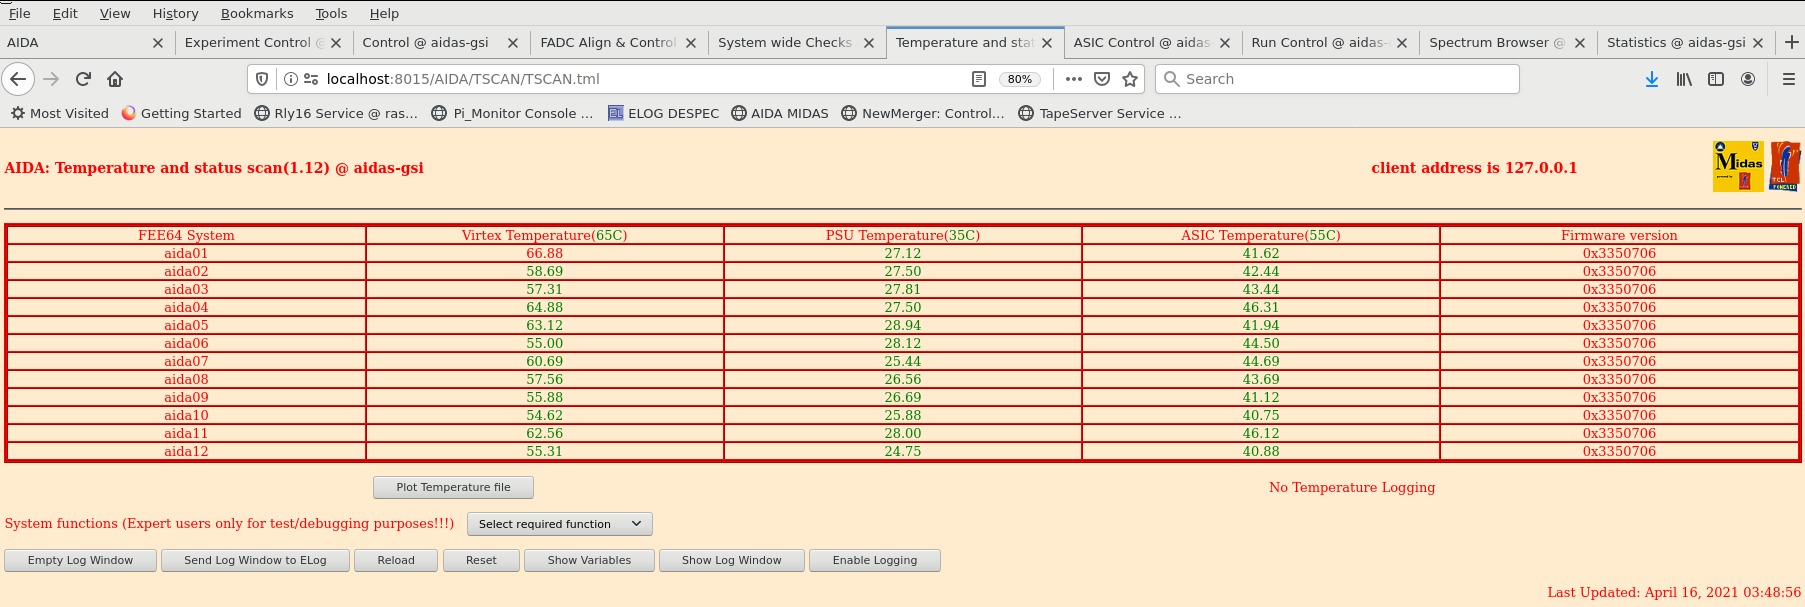
Task: Open page actions three-dot menu
Action: pos(1074,79)
